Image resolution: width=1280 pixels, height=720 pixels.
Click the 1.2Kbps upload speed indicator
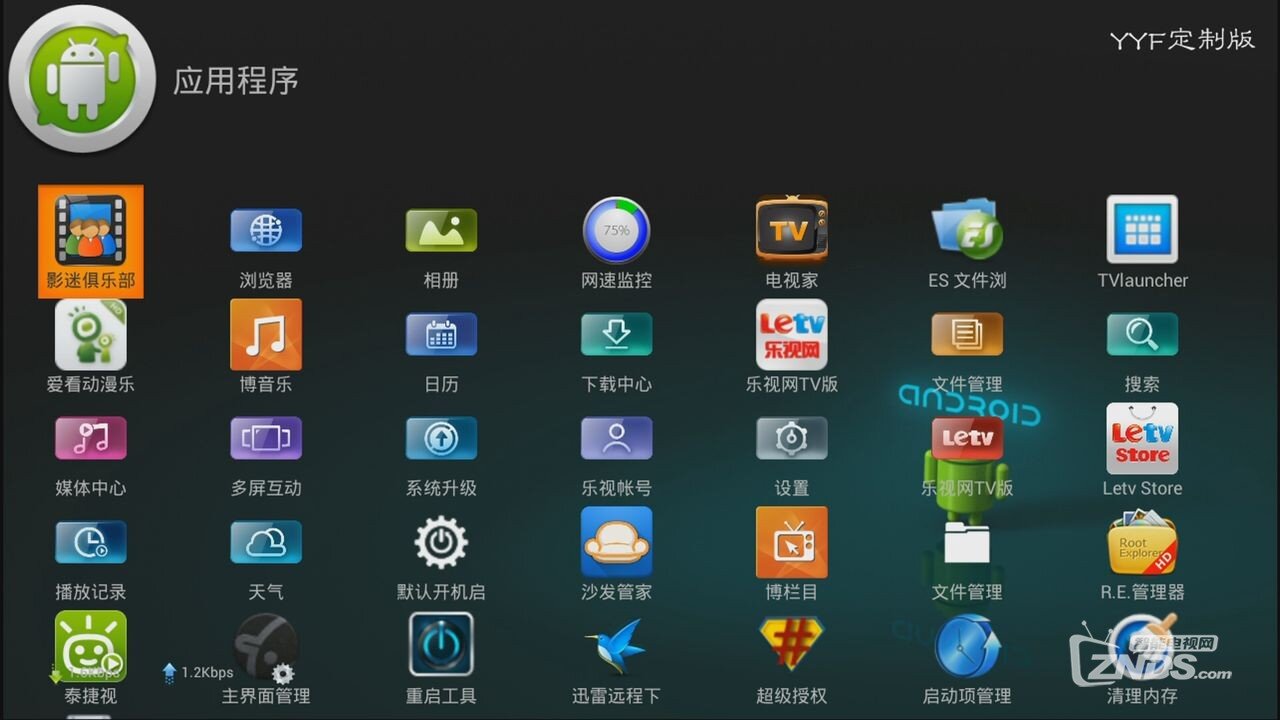pos(198,673)
